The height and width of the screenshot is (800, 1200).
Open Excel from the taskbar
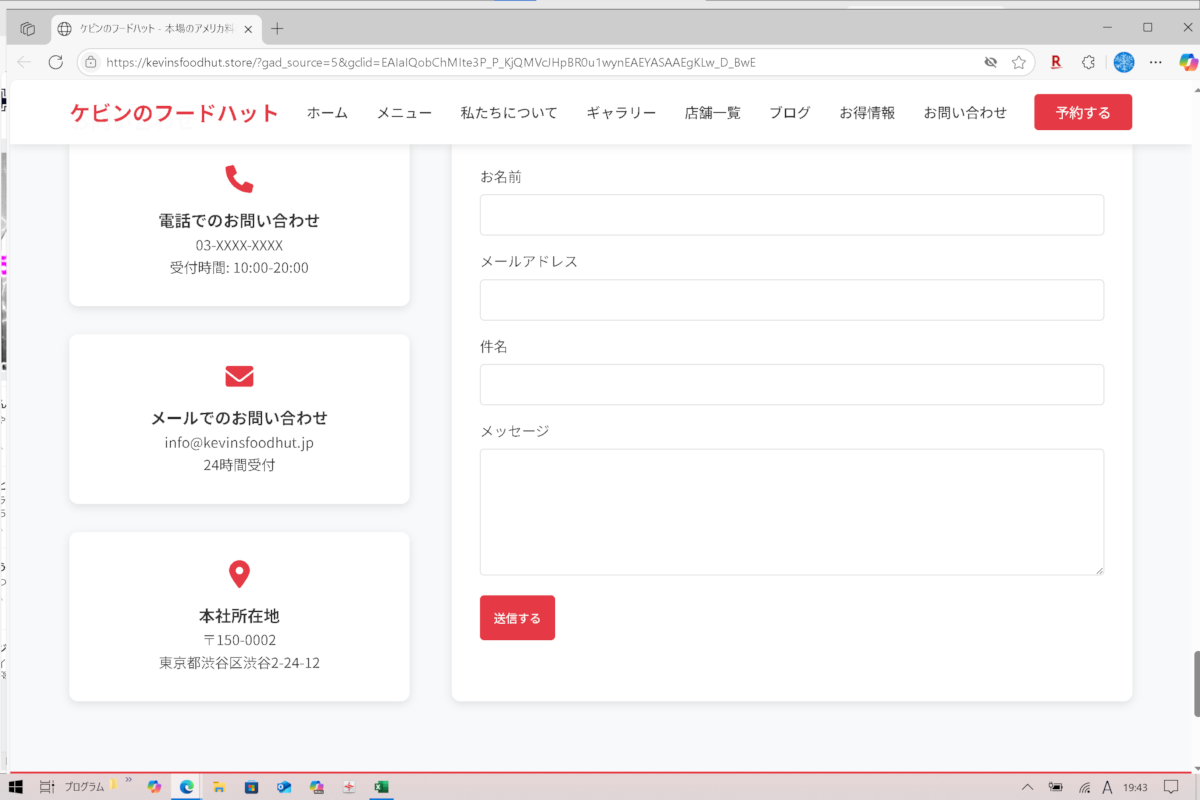[380, 787]
